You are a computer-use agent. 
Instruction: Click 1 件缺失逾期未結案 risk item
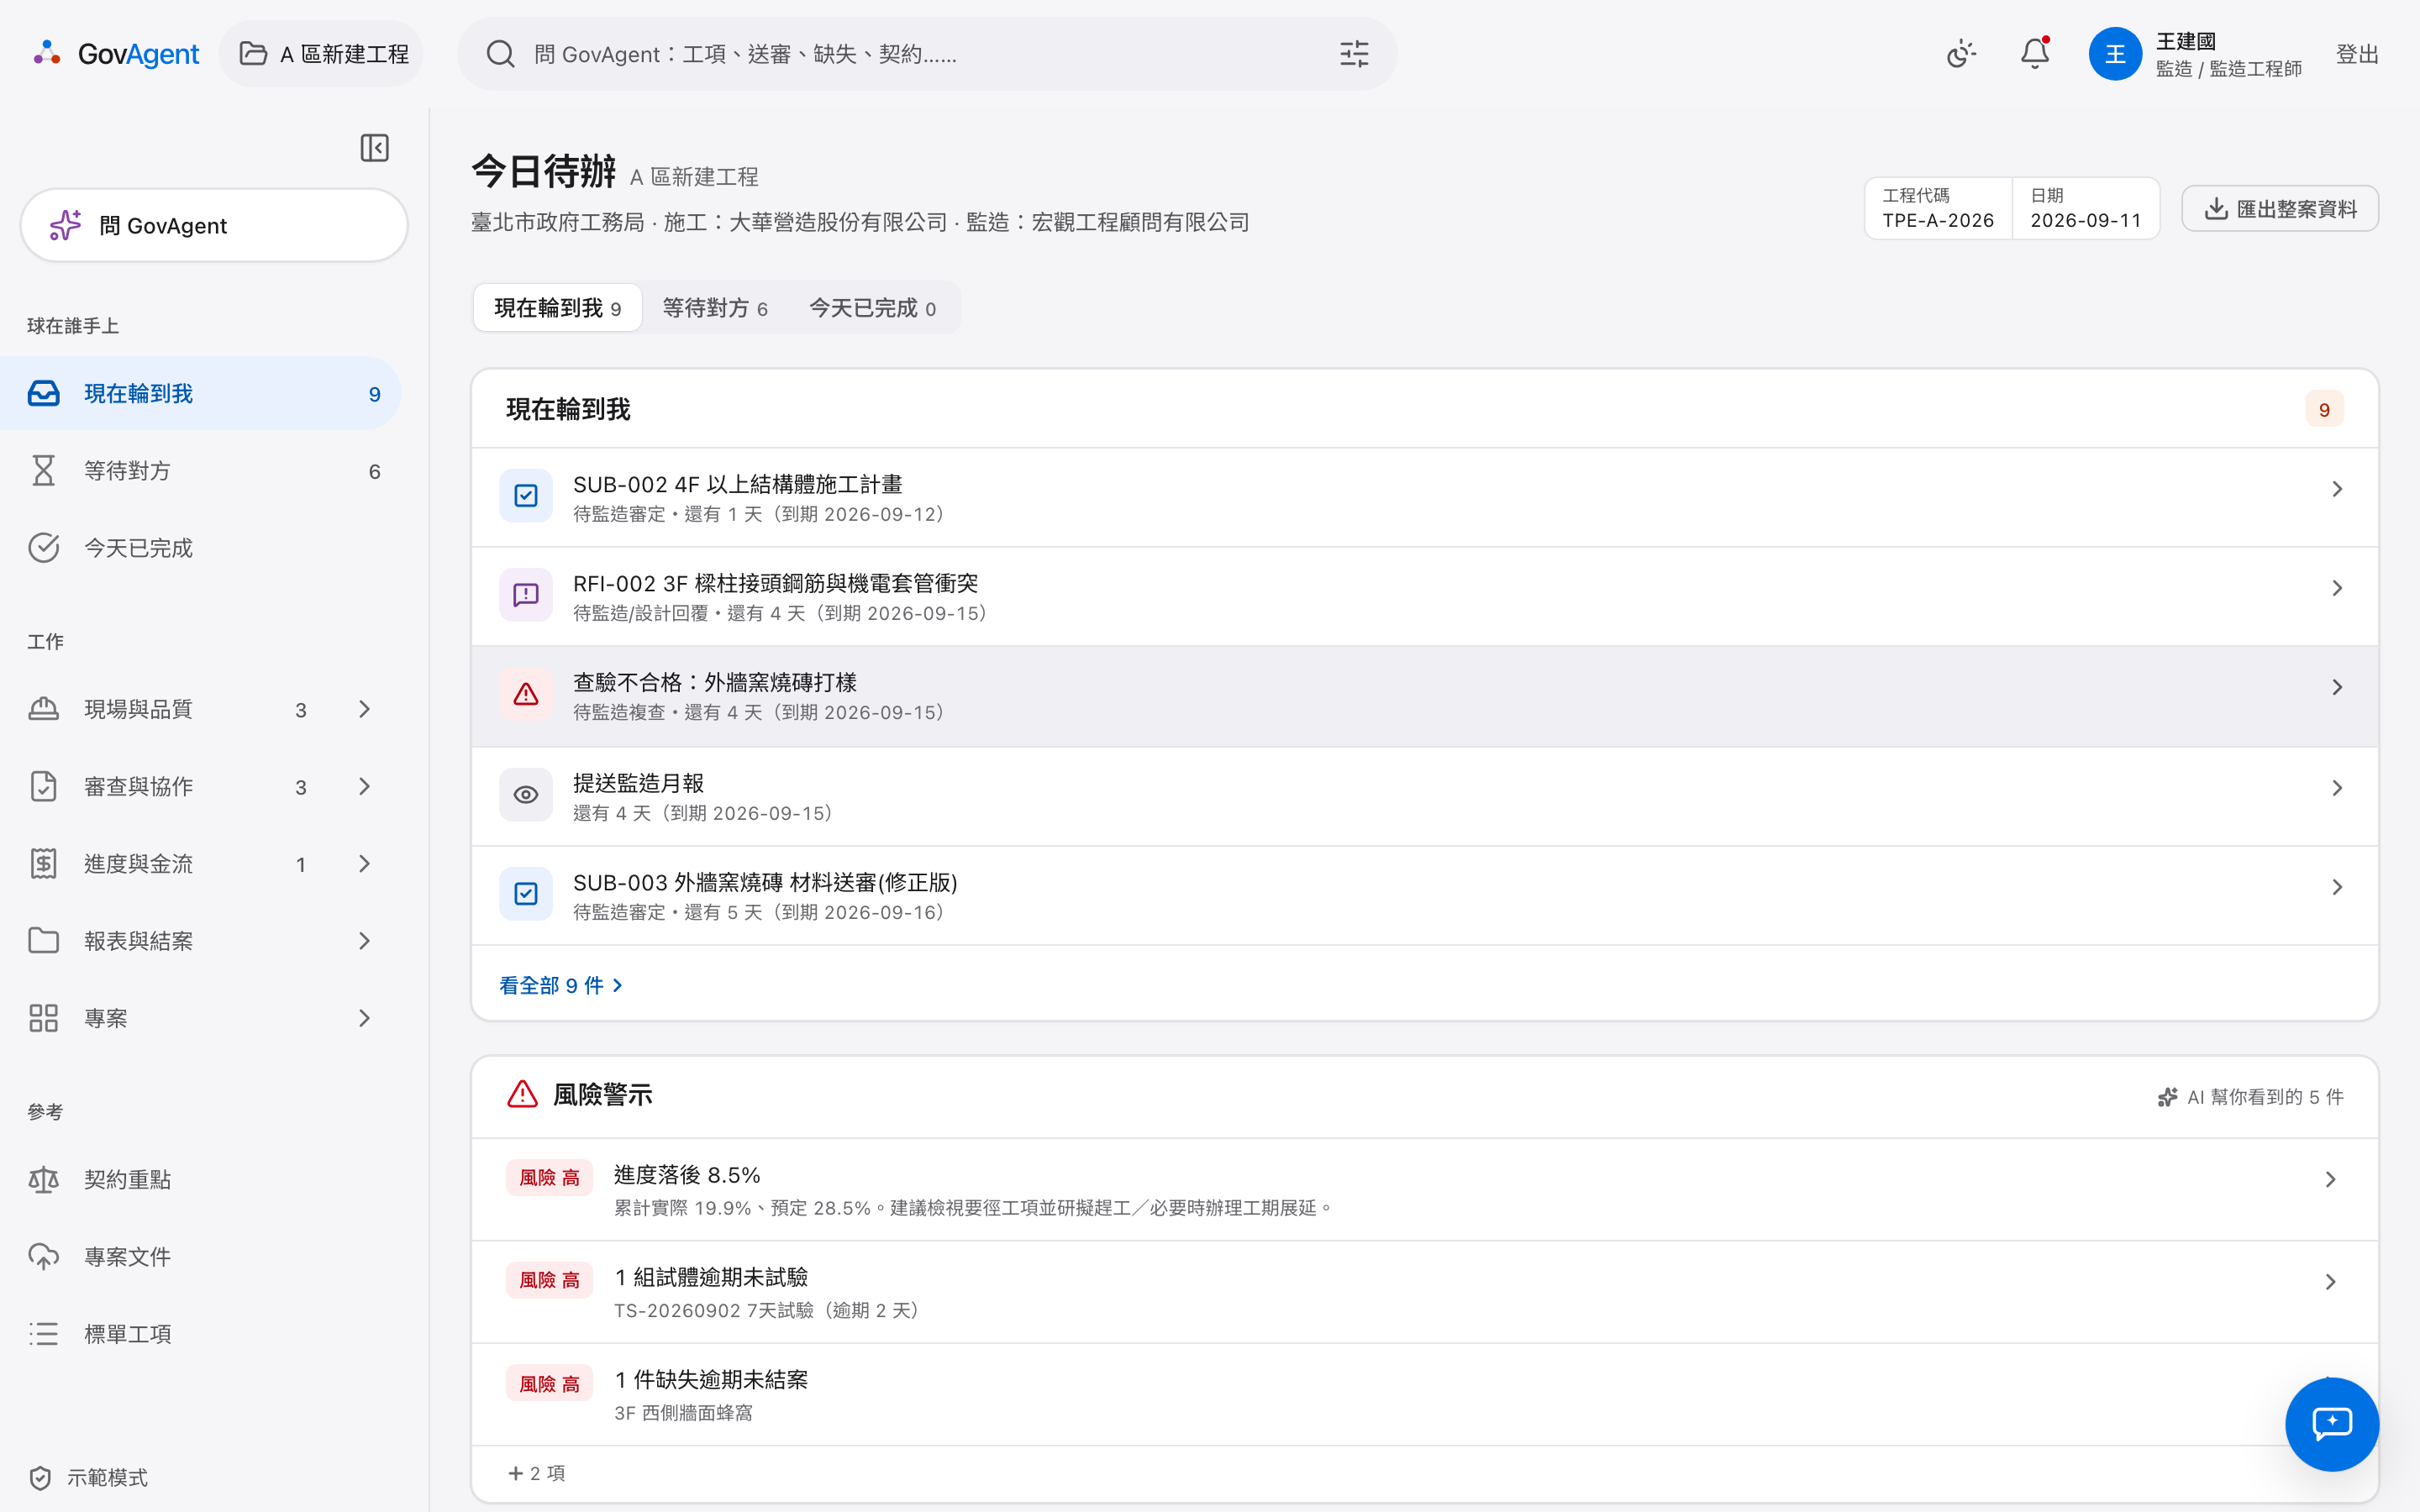click(1424, 1394)
